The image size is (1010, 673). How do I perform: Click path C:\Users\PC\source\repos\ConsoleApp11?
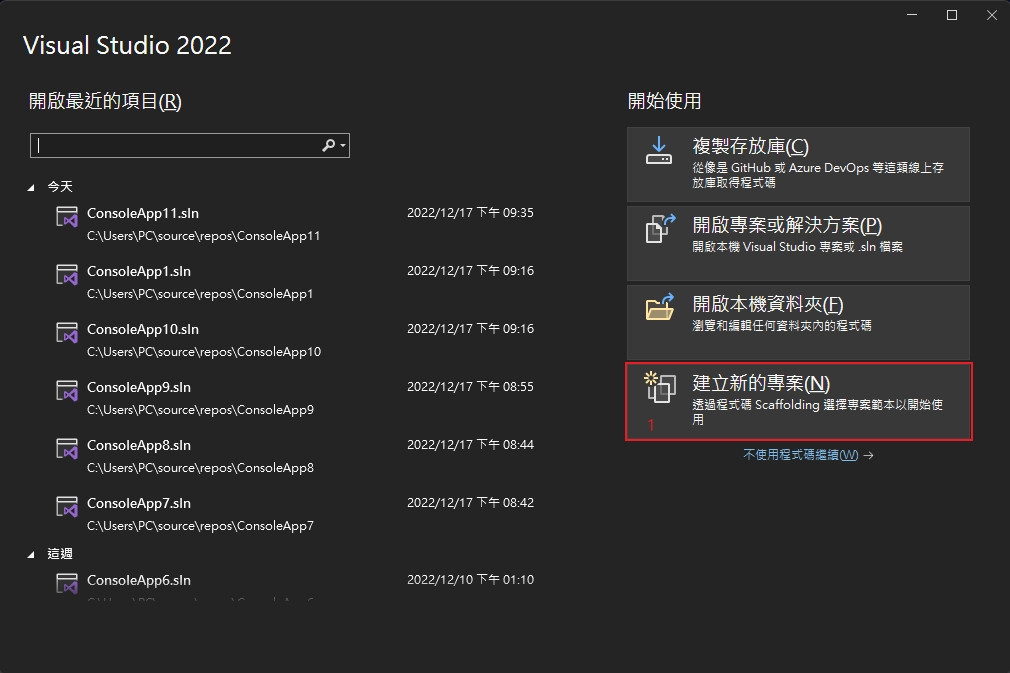click(x=204, y=236)
